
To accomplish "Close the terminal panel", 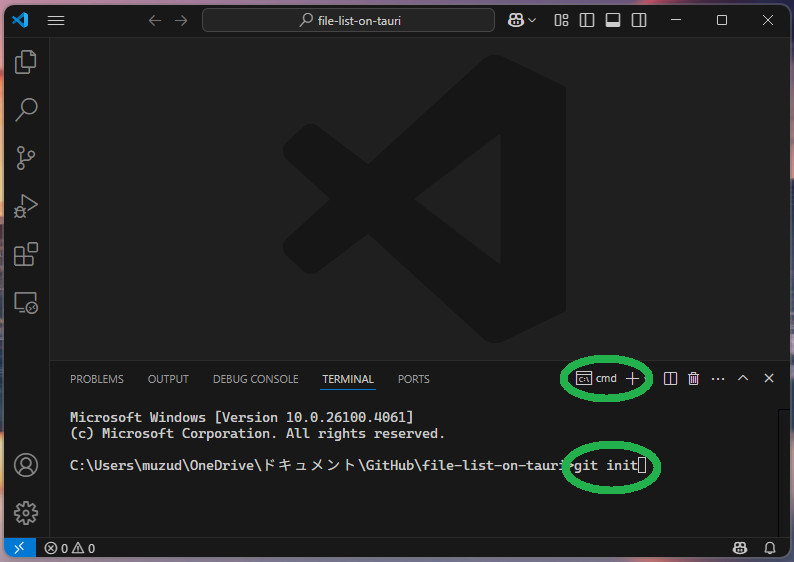I will click(x=769, y=378).
